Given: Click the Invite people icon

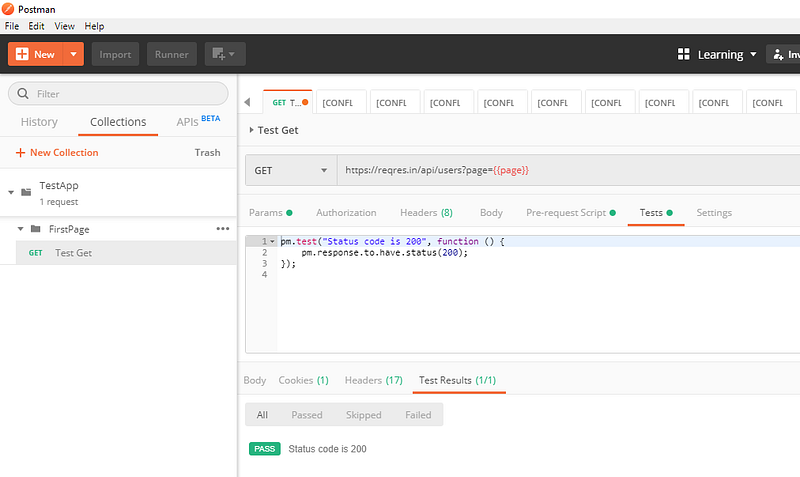Looking at the screenshot, I should 778,55.
